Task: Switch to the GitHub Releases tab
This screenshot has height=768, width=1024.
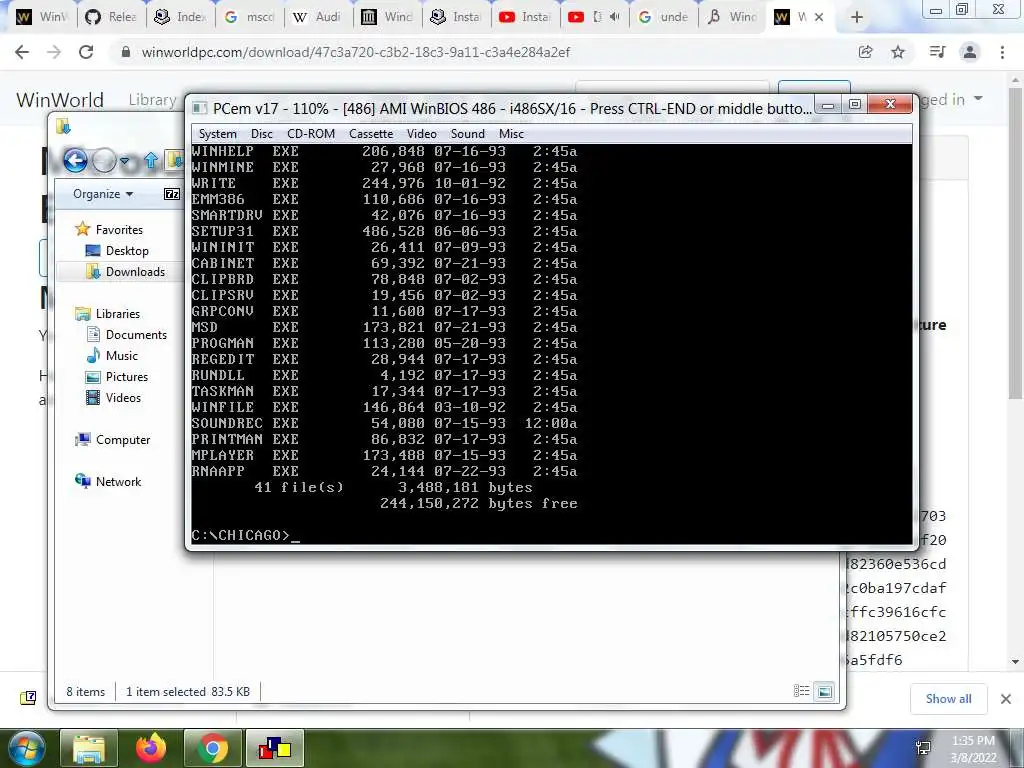Action: [x=111, y=17]
